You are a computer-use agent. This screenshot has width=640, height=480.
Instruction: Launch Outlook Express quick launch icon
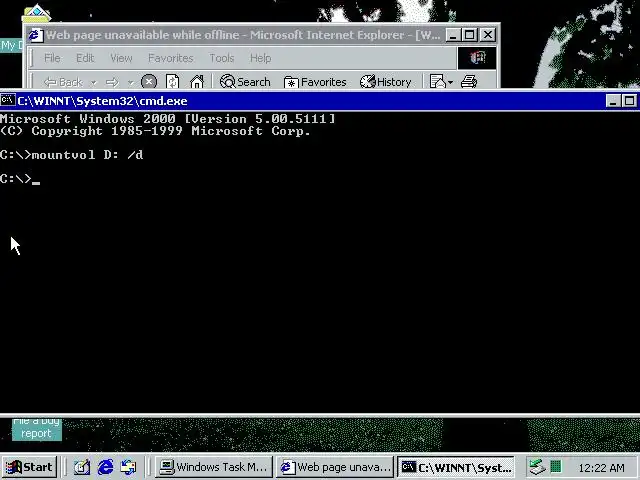129,467
